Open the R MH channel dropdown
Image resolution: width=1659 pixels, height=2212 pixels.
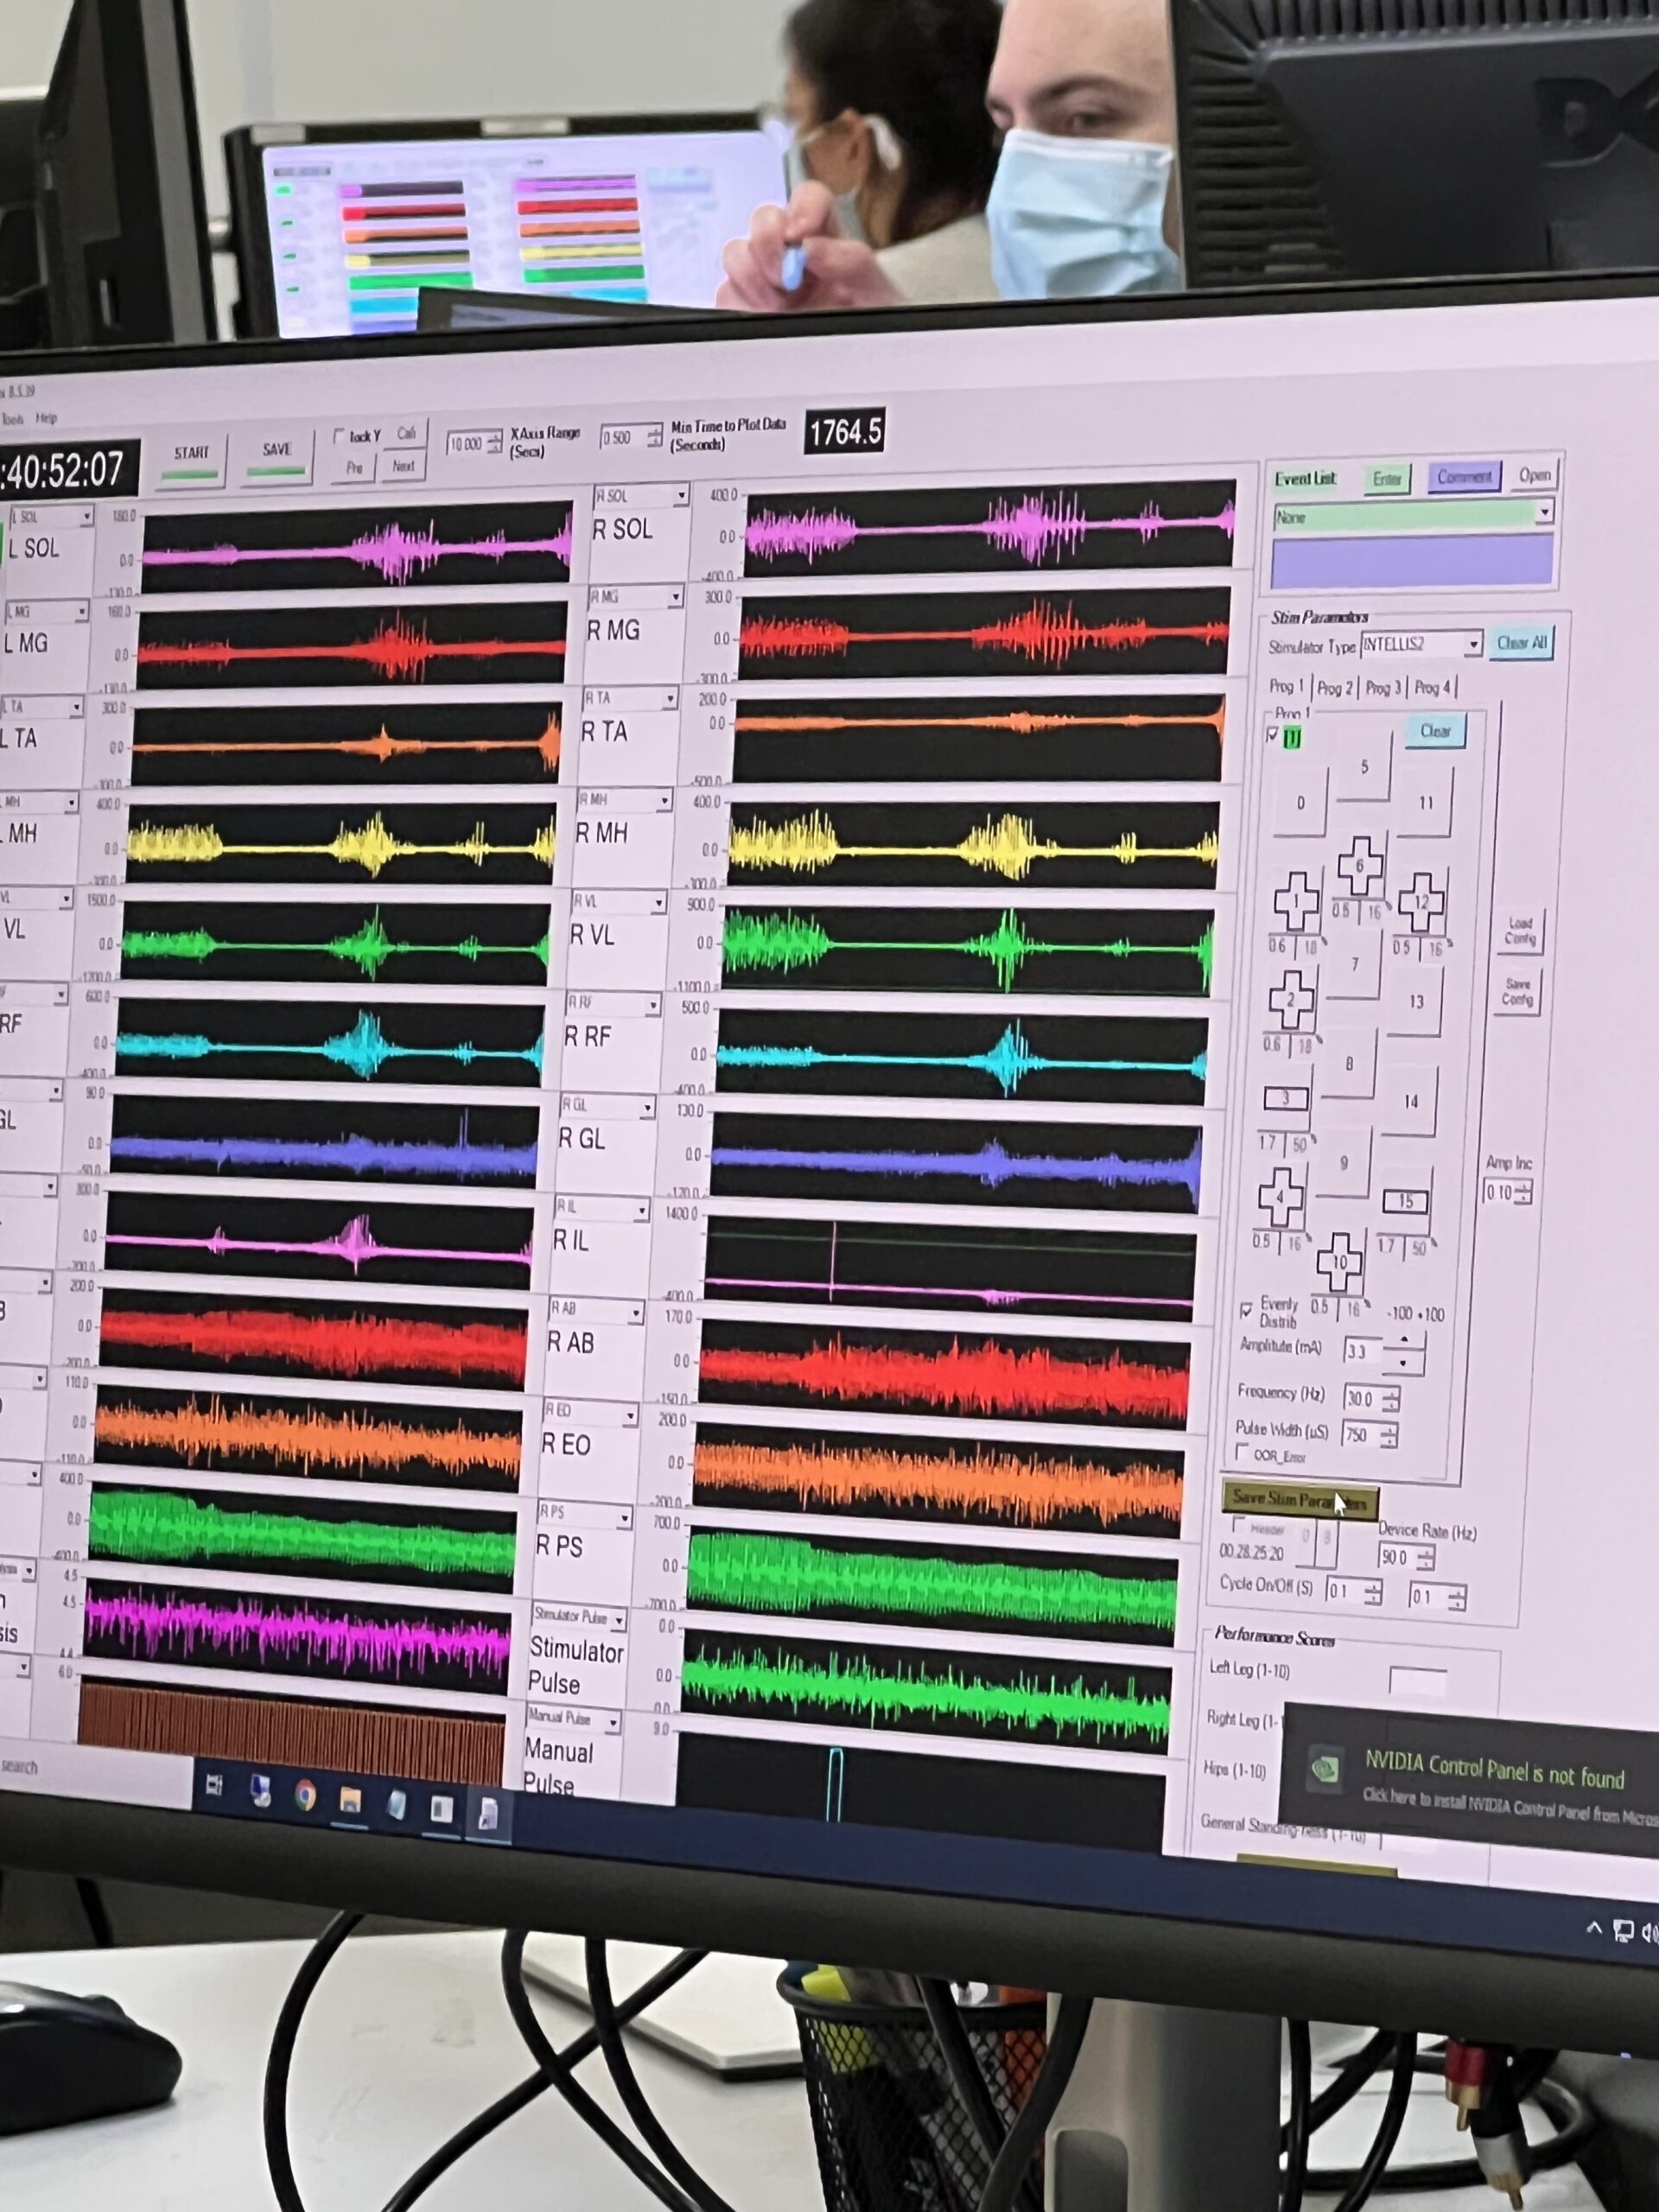[x=664, y=801]
